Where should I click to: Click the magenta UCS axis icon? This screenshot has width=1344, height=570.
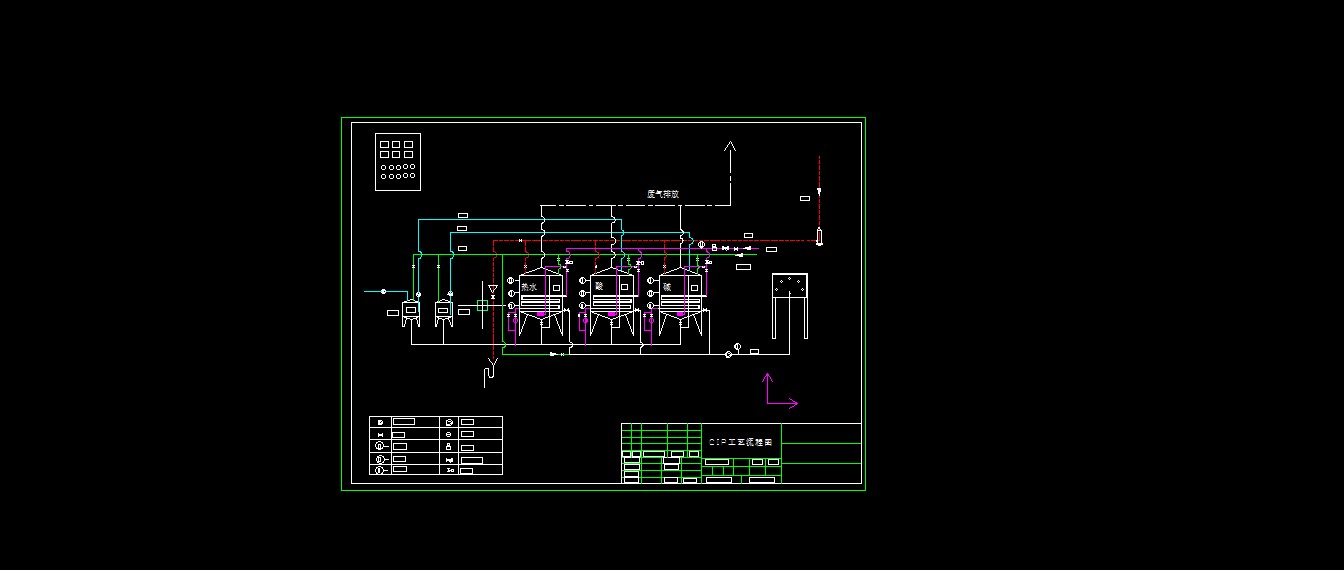781,390
